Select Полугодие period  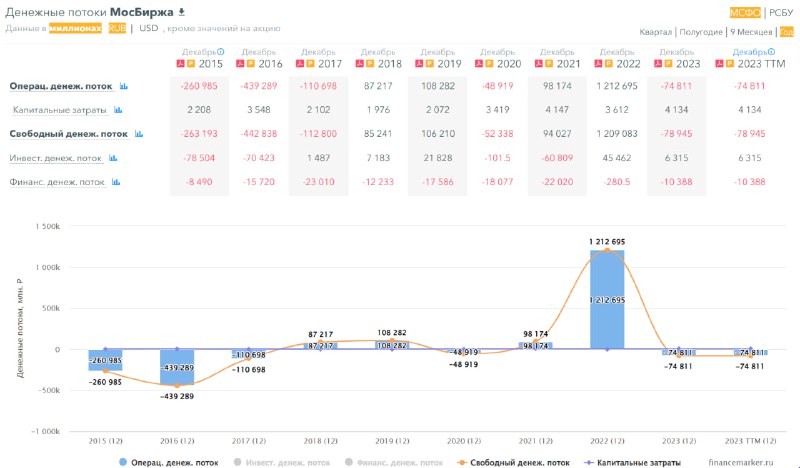click(x=701, y=32)
